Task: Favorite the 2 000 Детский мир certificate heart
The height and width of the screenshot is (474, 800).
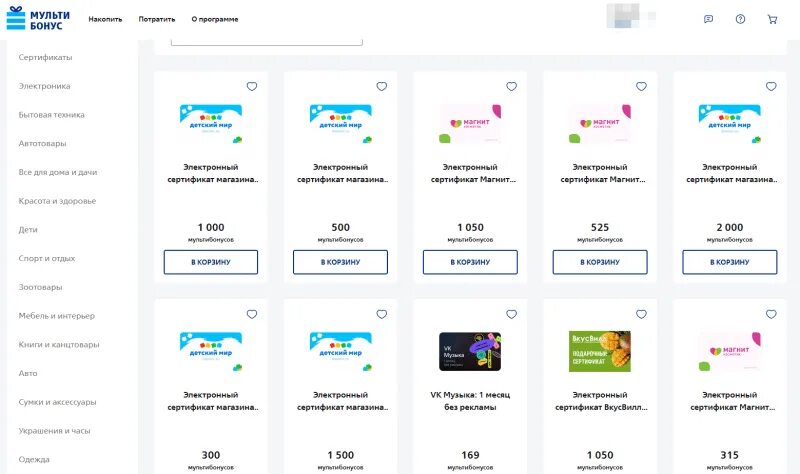Action: pos(771,86)
